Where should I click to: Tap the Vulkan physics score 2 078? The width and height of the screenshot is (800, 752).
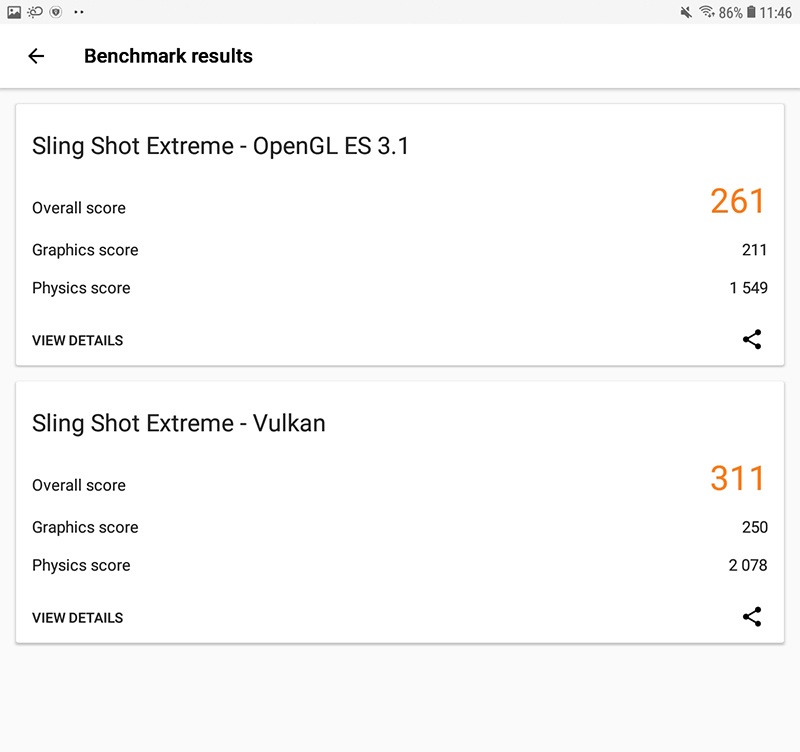point(748,565)
